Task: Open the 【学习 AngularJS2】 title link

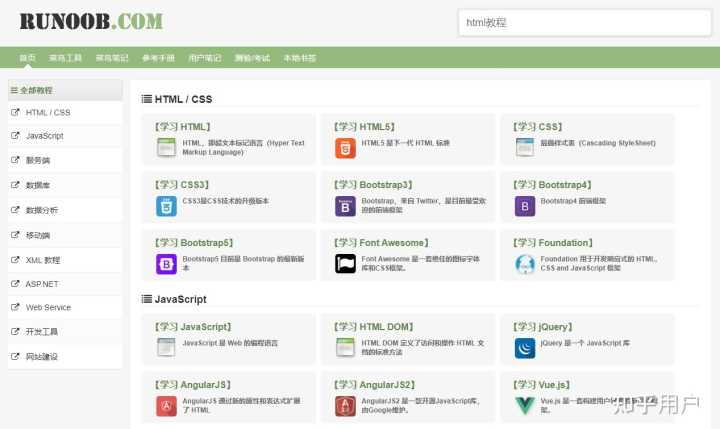Action: click(374, 385)
